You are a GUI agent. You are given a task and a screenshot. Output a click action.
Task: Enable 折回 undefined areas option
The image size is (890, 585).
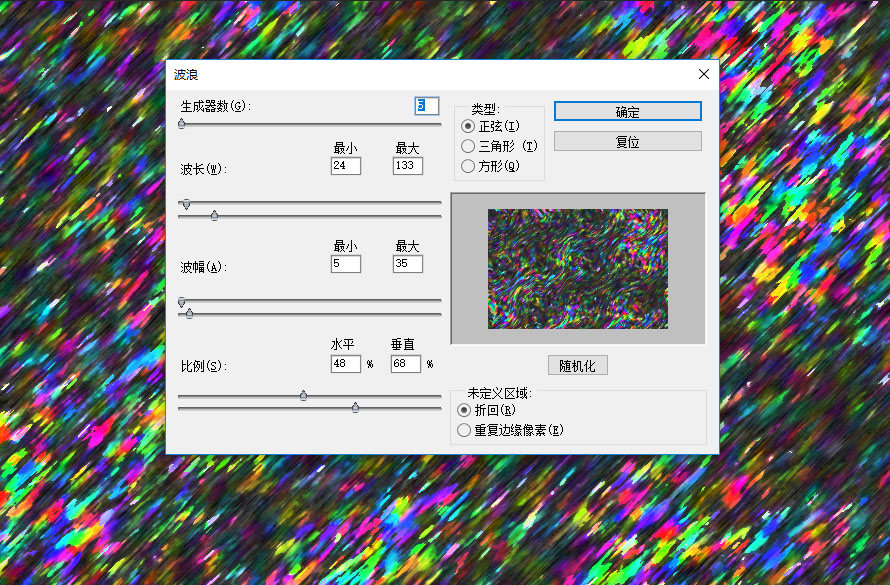pyautogui.click(x=464, y=411)
